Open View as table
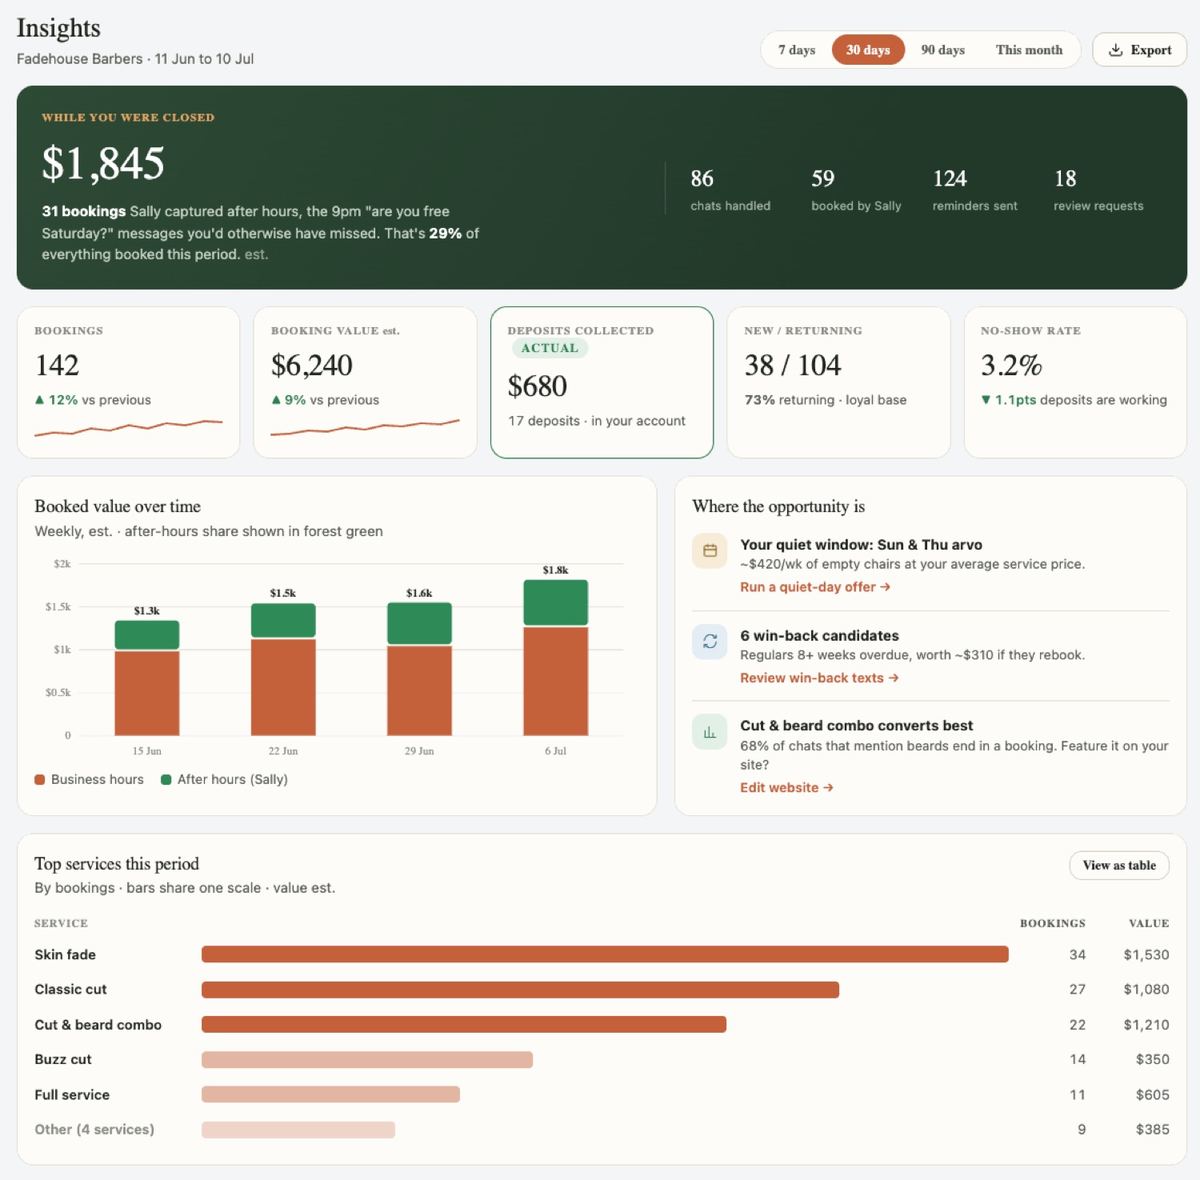The image size is (1200, 1180). click(x=1119, y=866)
